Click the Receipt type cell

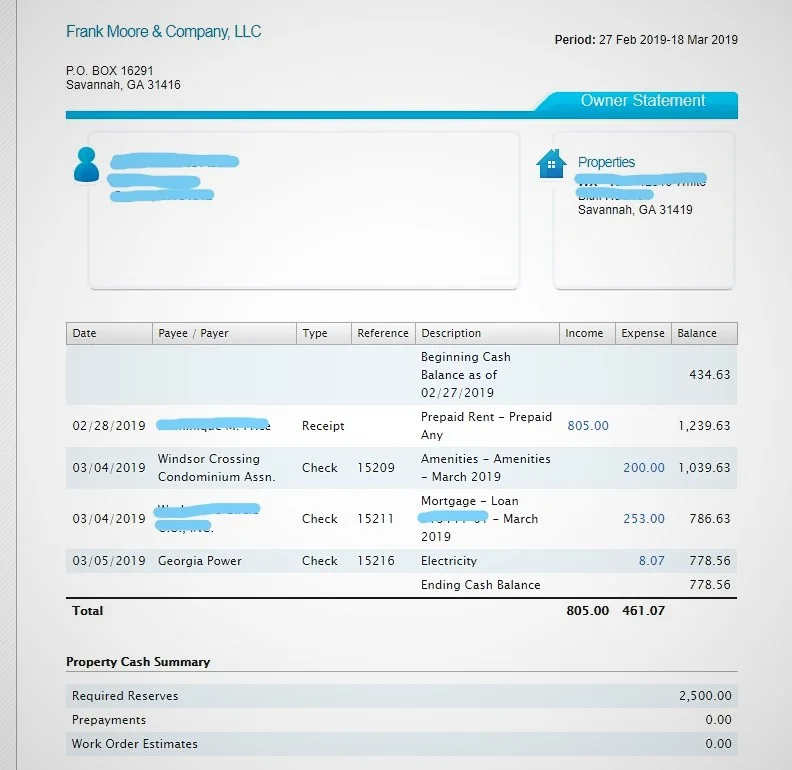point(323,426)
